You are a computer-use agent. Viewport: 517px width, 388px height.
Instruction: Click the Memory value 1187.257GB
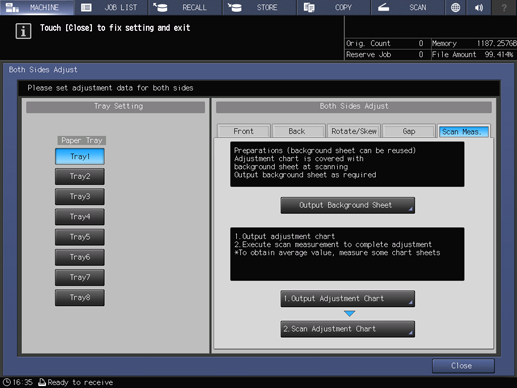pyautogui.click(x=497, y=43)
